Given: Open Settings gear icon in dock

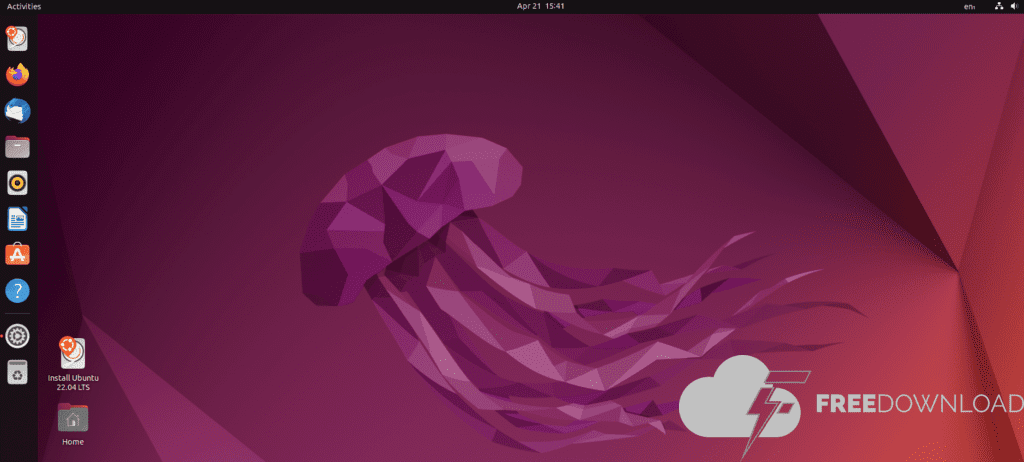Looking at the screenshot, I should tap(17, 336).
